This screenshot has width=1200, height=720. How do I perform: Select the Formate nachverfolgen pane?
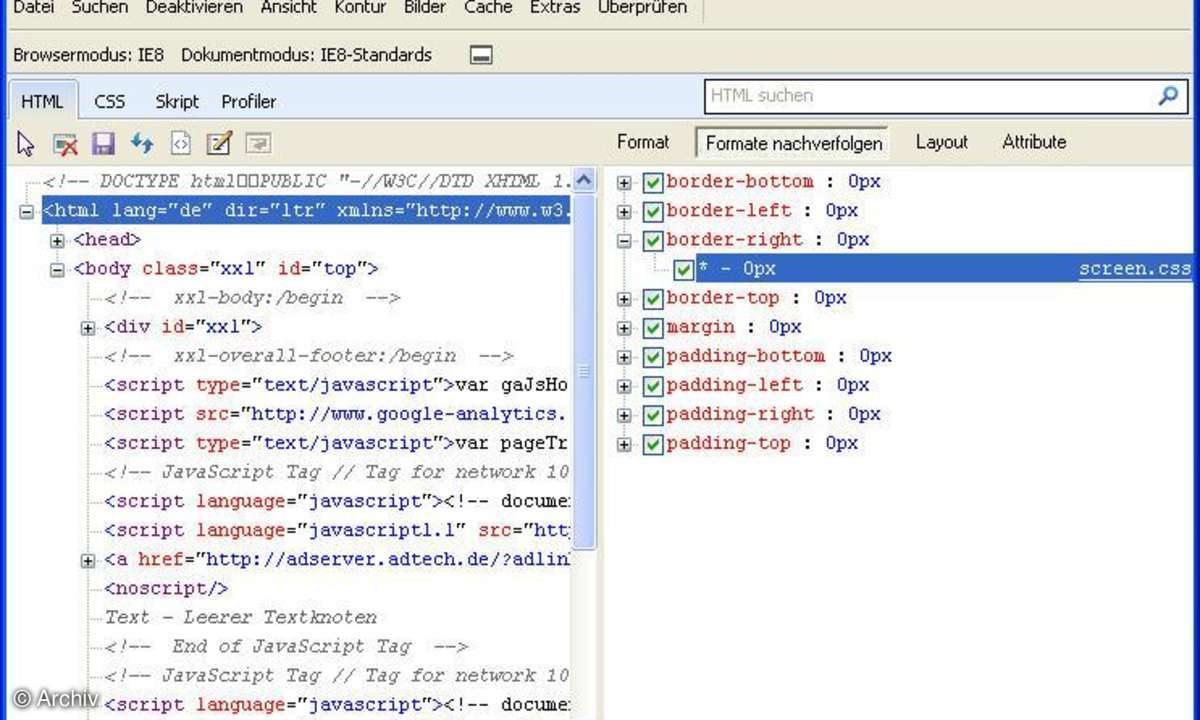tap(794, 143)
